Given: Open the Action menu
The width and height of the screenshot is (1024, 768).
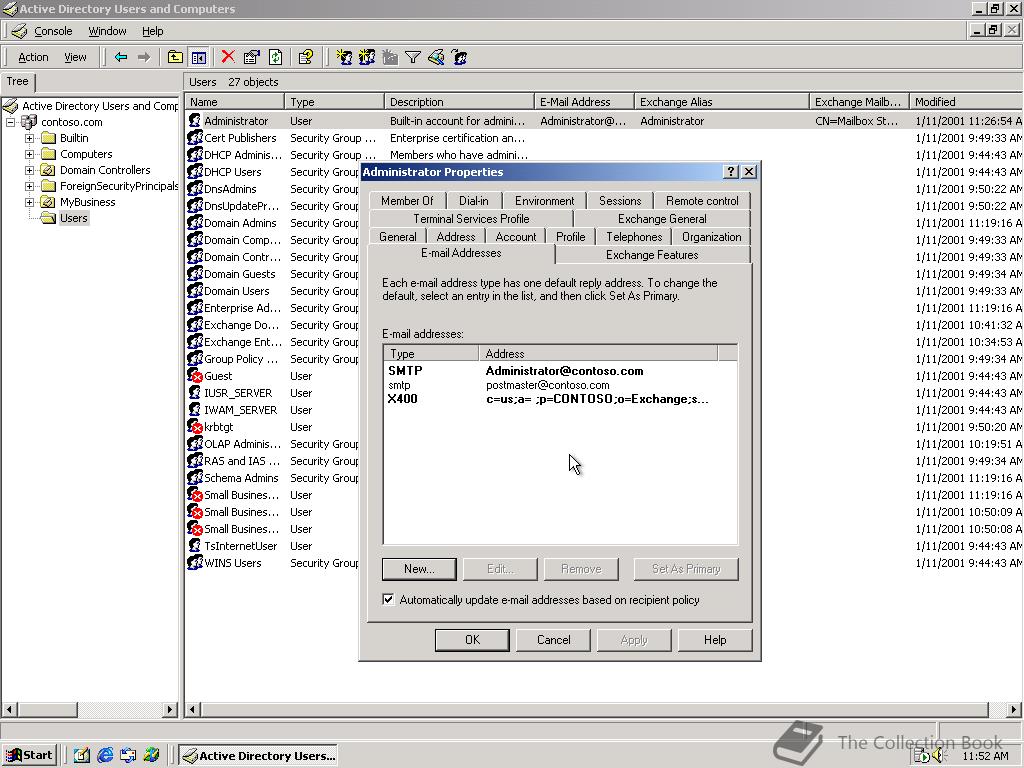Looking at the screenshot, I should [x=33, y=57].
